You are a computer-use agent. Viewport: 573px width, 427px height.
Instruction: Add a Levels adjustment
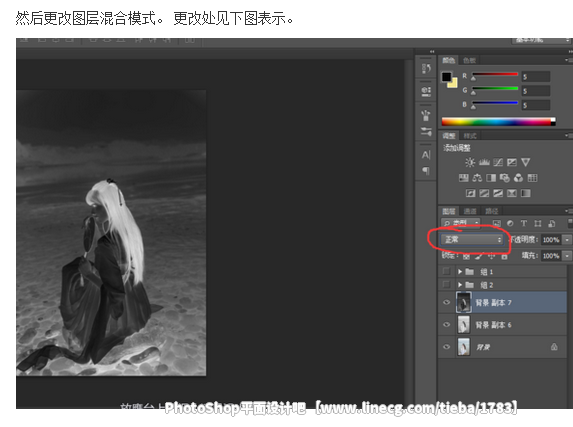[x=484, y=162]
